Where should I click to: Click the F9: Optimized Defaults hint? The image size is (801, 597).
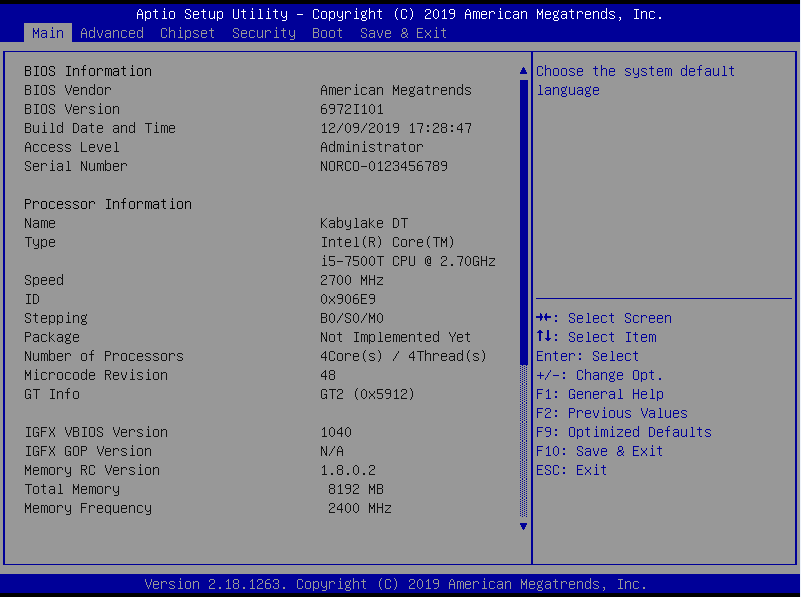pos(624,432)
